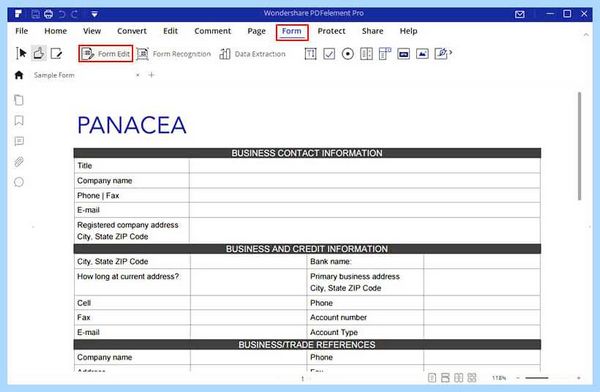Switch to the View tab
Image resolution: width=600 pixels, height=392 pixels.
coord(92,31)
